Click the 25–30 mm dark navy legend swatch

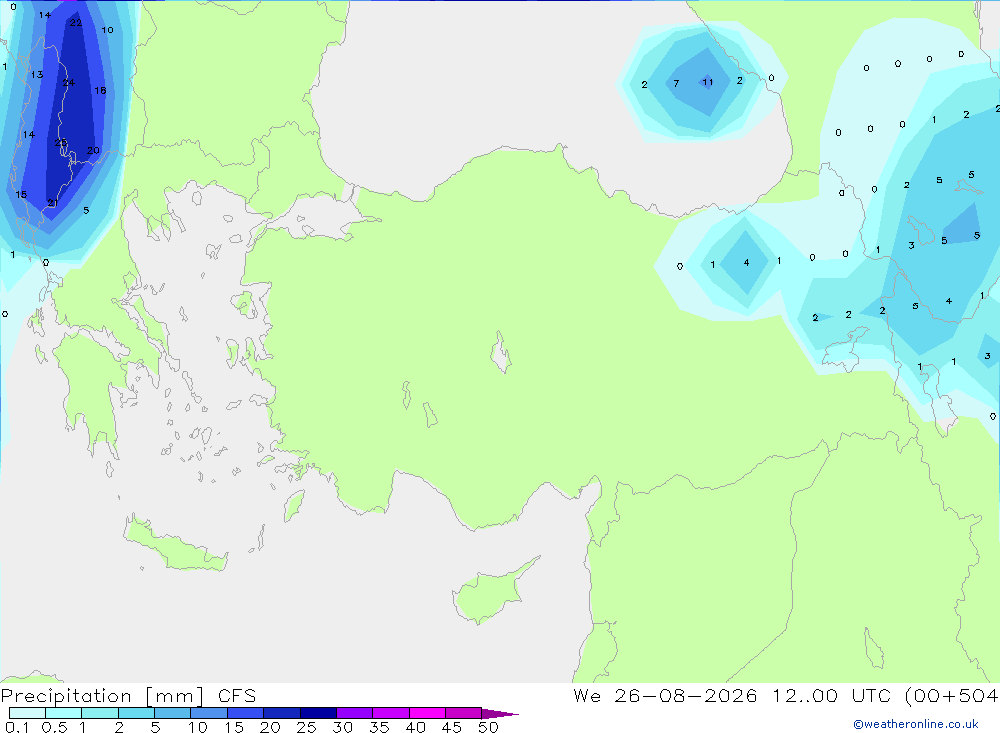318,713
